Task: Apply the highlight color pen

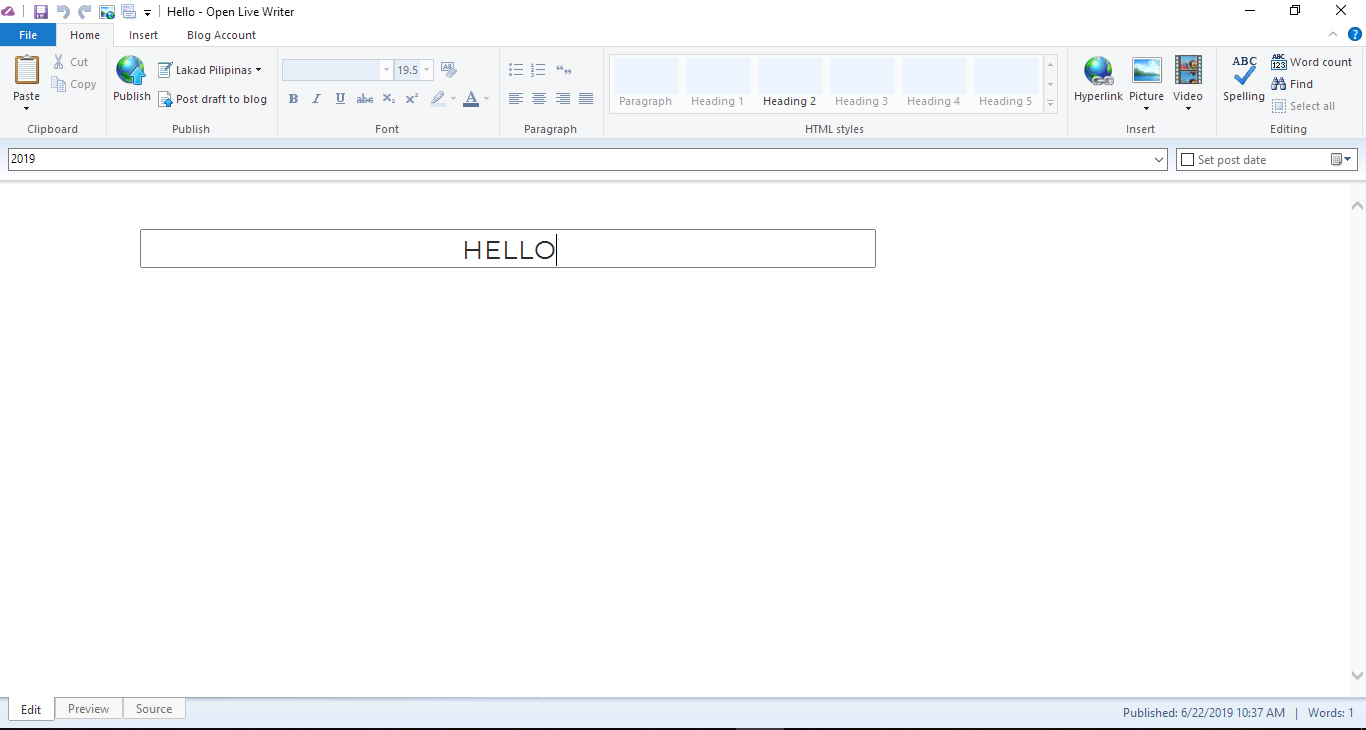Action: pos(437,99)
